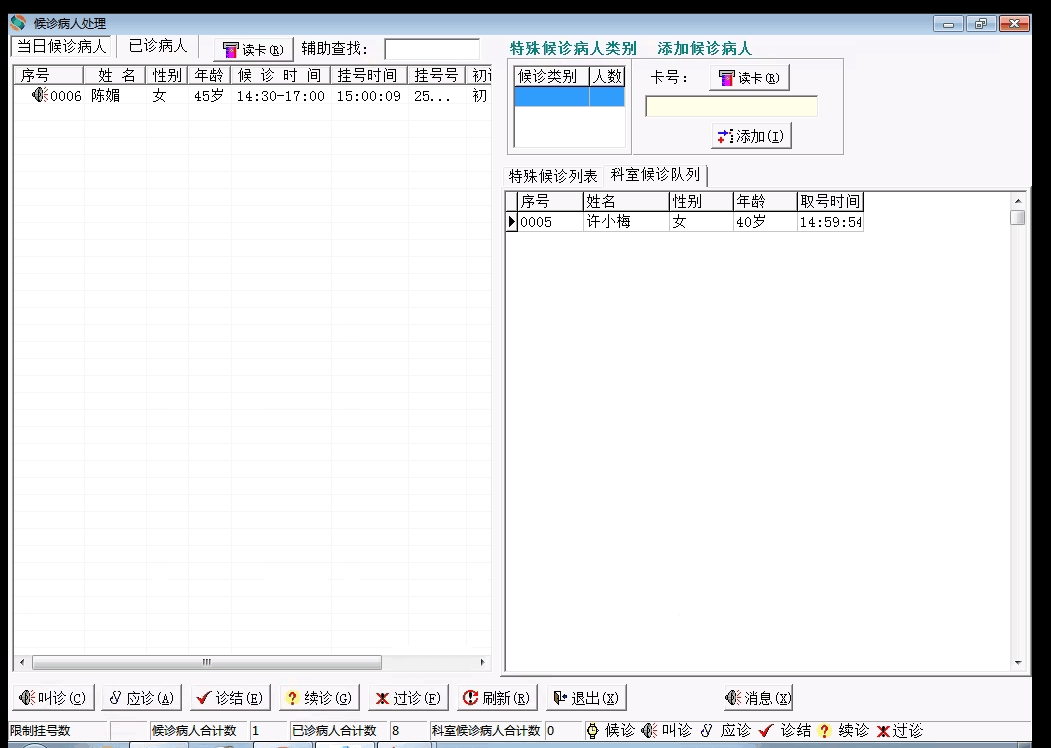This screenshot has height=748, width=1051.
Task: Click 读卡(R) next to 卡号 label
Action: tap(749, 78)
